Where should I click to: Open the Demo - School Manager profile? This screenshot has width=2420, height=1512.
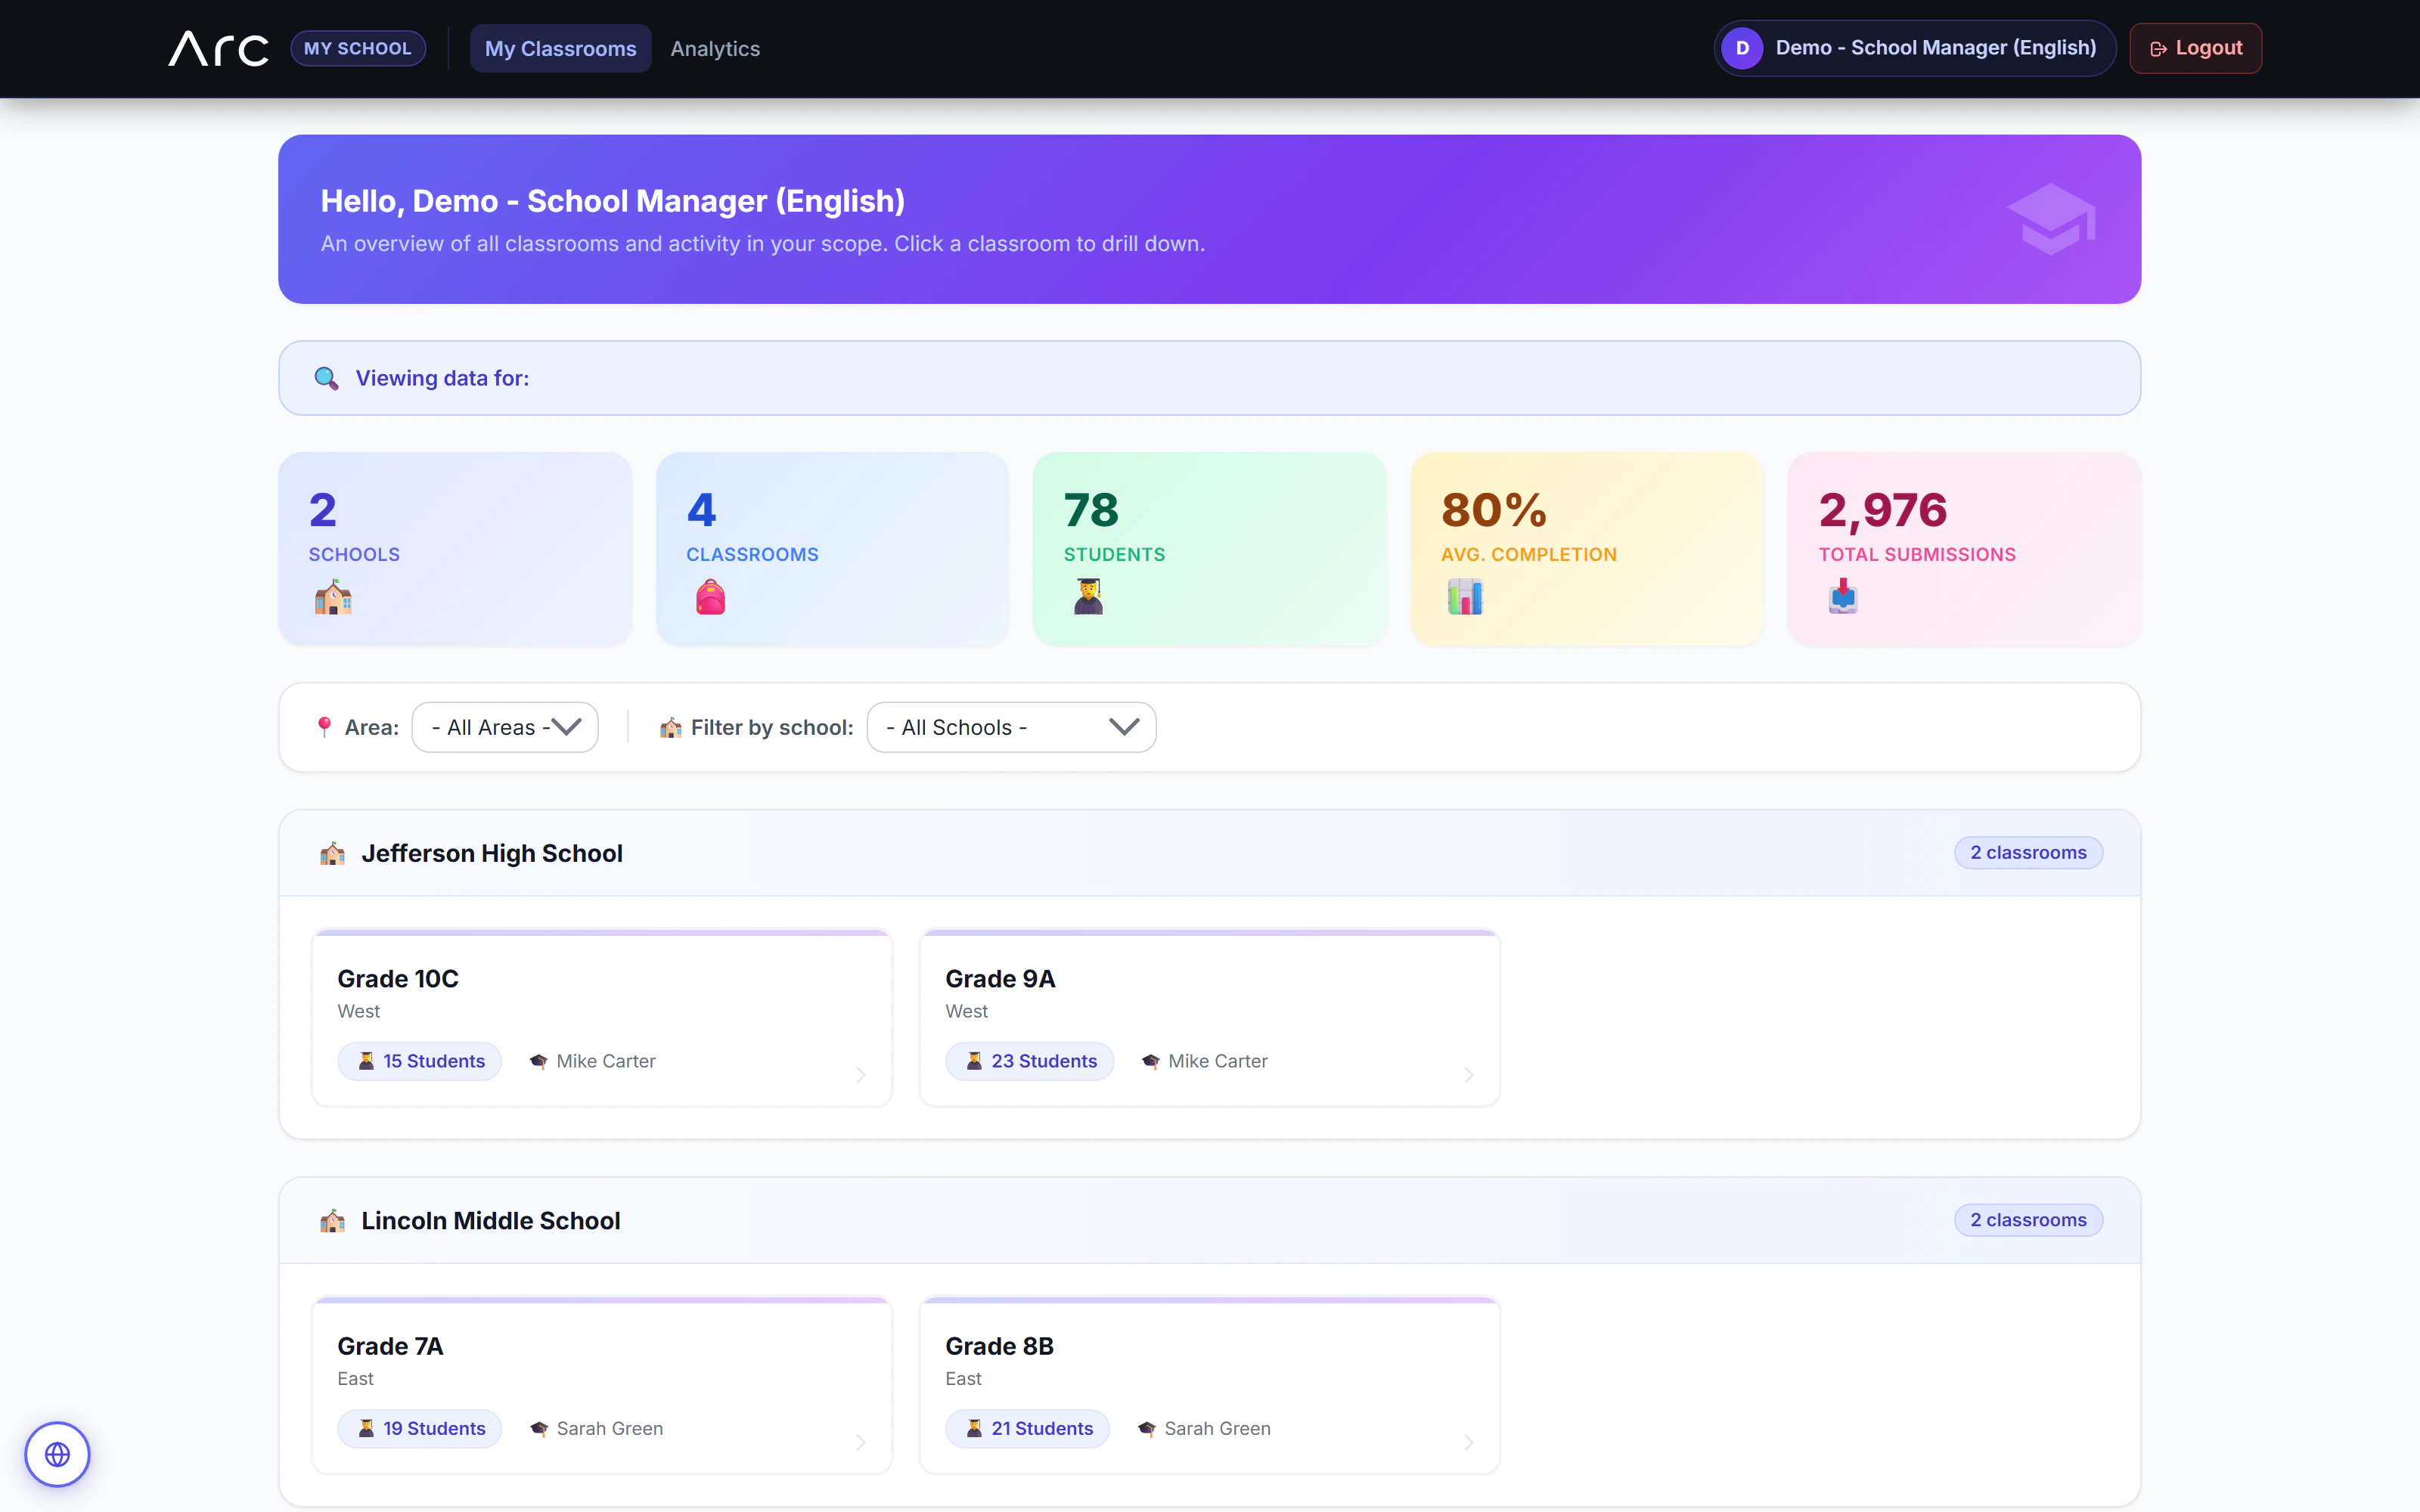(x=1914, y=48)
